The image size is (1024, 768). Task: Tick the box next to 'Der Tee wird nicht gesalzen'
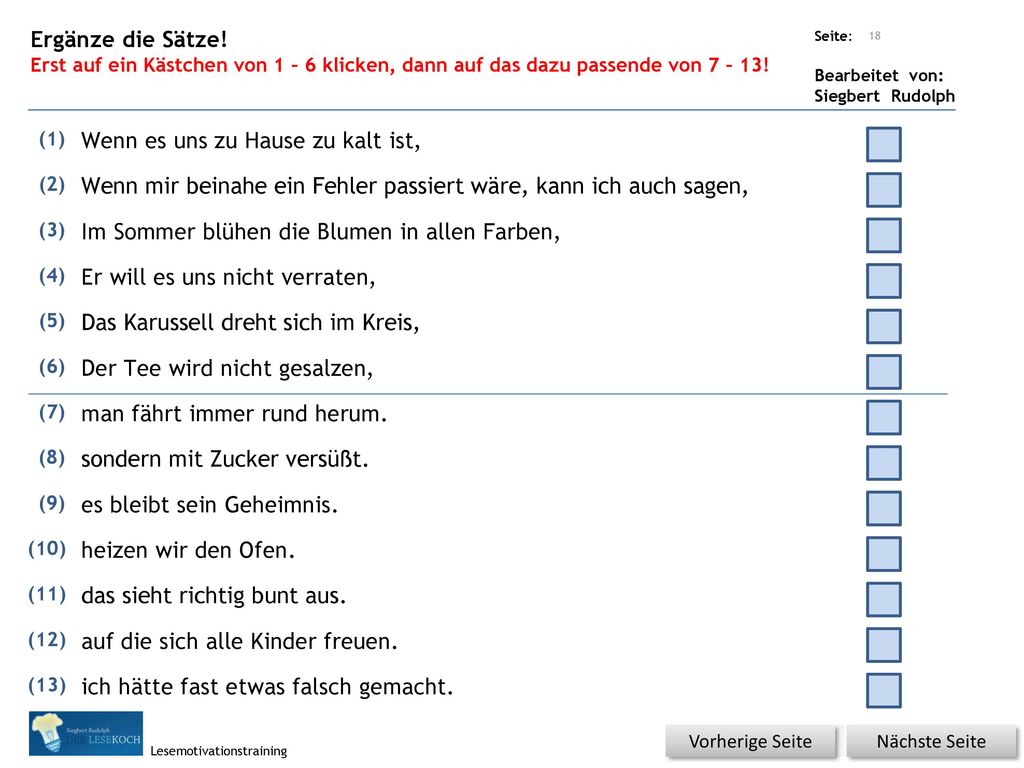884,372
